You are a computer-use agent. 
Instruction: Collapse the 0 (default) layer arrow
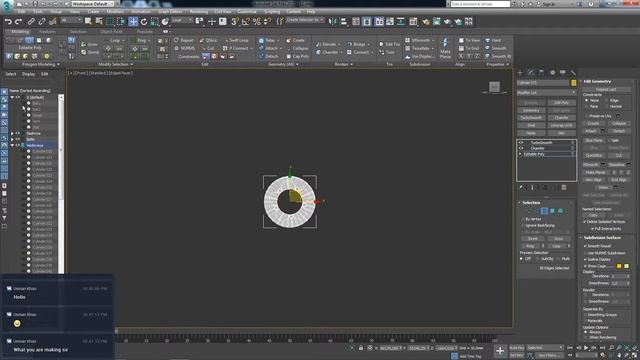pyautogui.click(x=12, y=98)
